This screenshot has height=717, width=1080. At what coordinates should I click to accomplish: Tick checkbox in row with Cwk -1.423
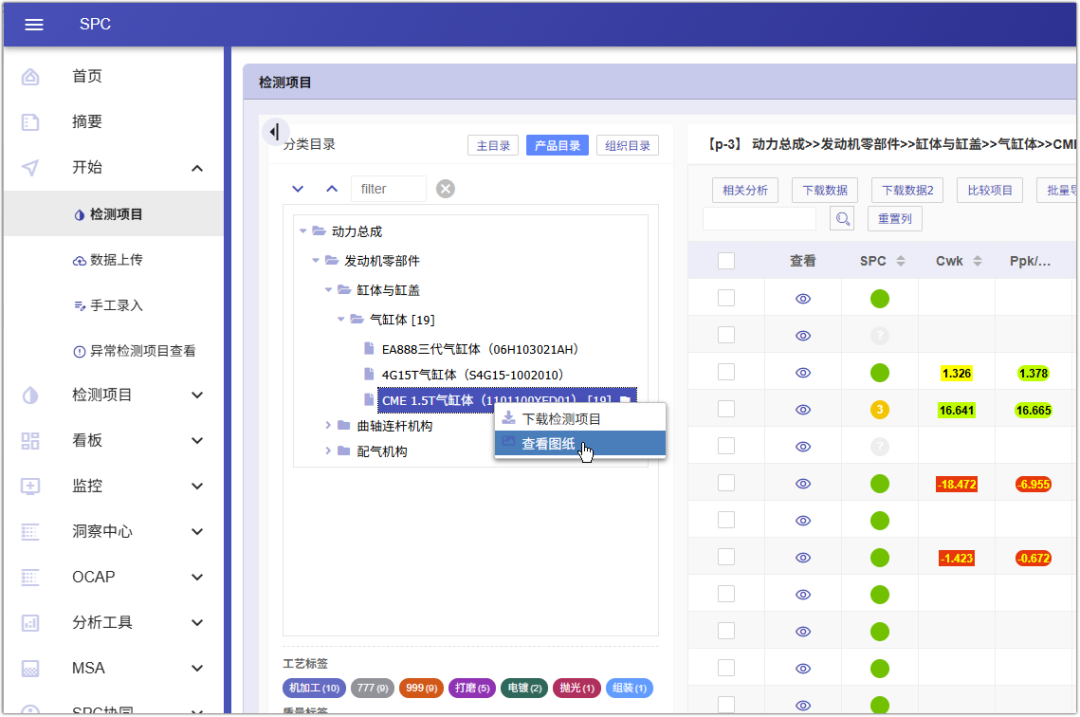(726, 557)
